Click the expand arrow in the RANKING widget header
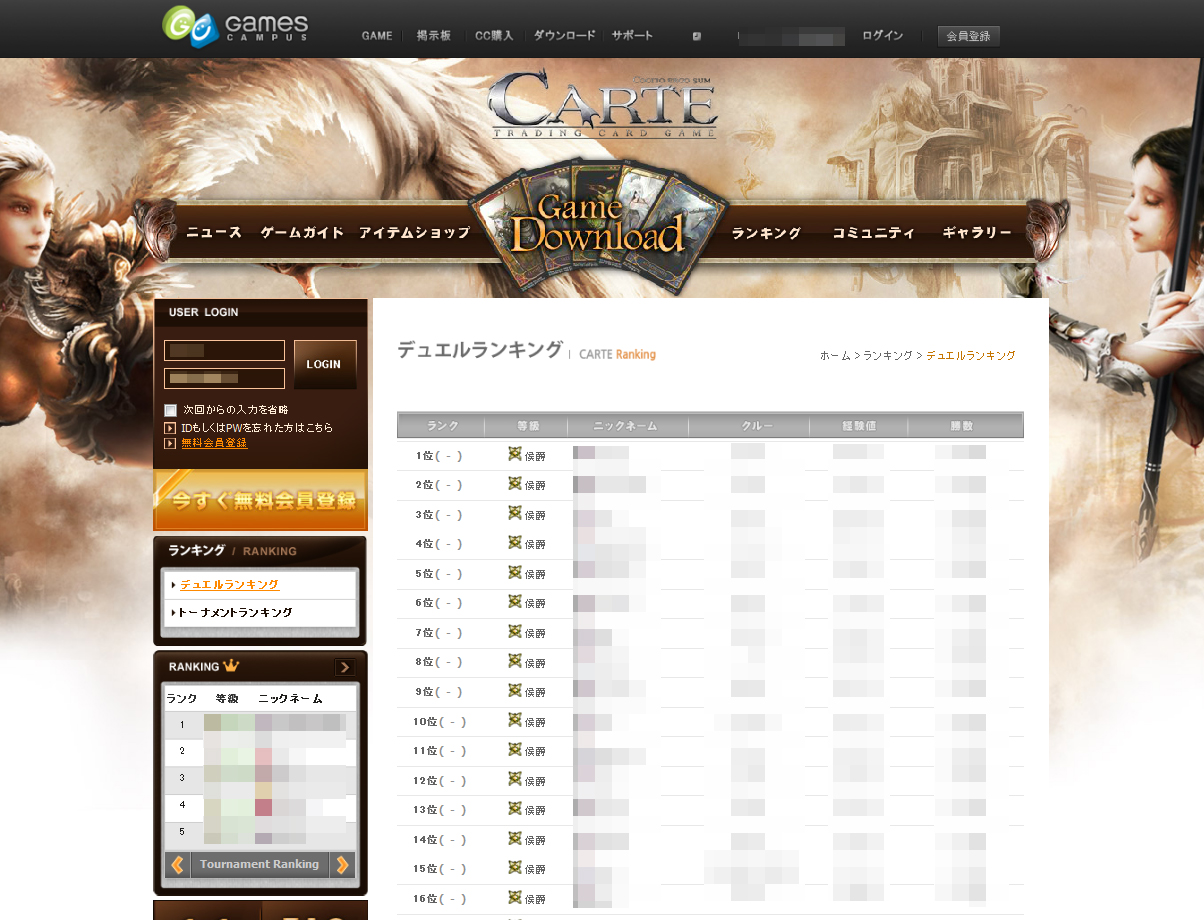This screenshot has height=920, width=1204. [344, 667]
